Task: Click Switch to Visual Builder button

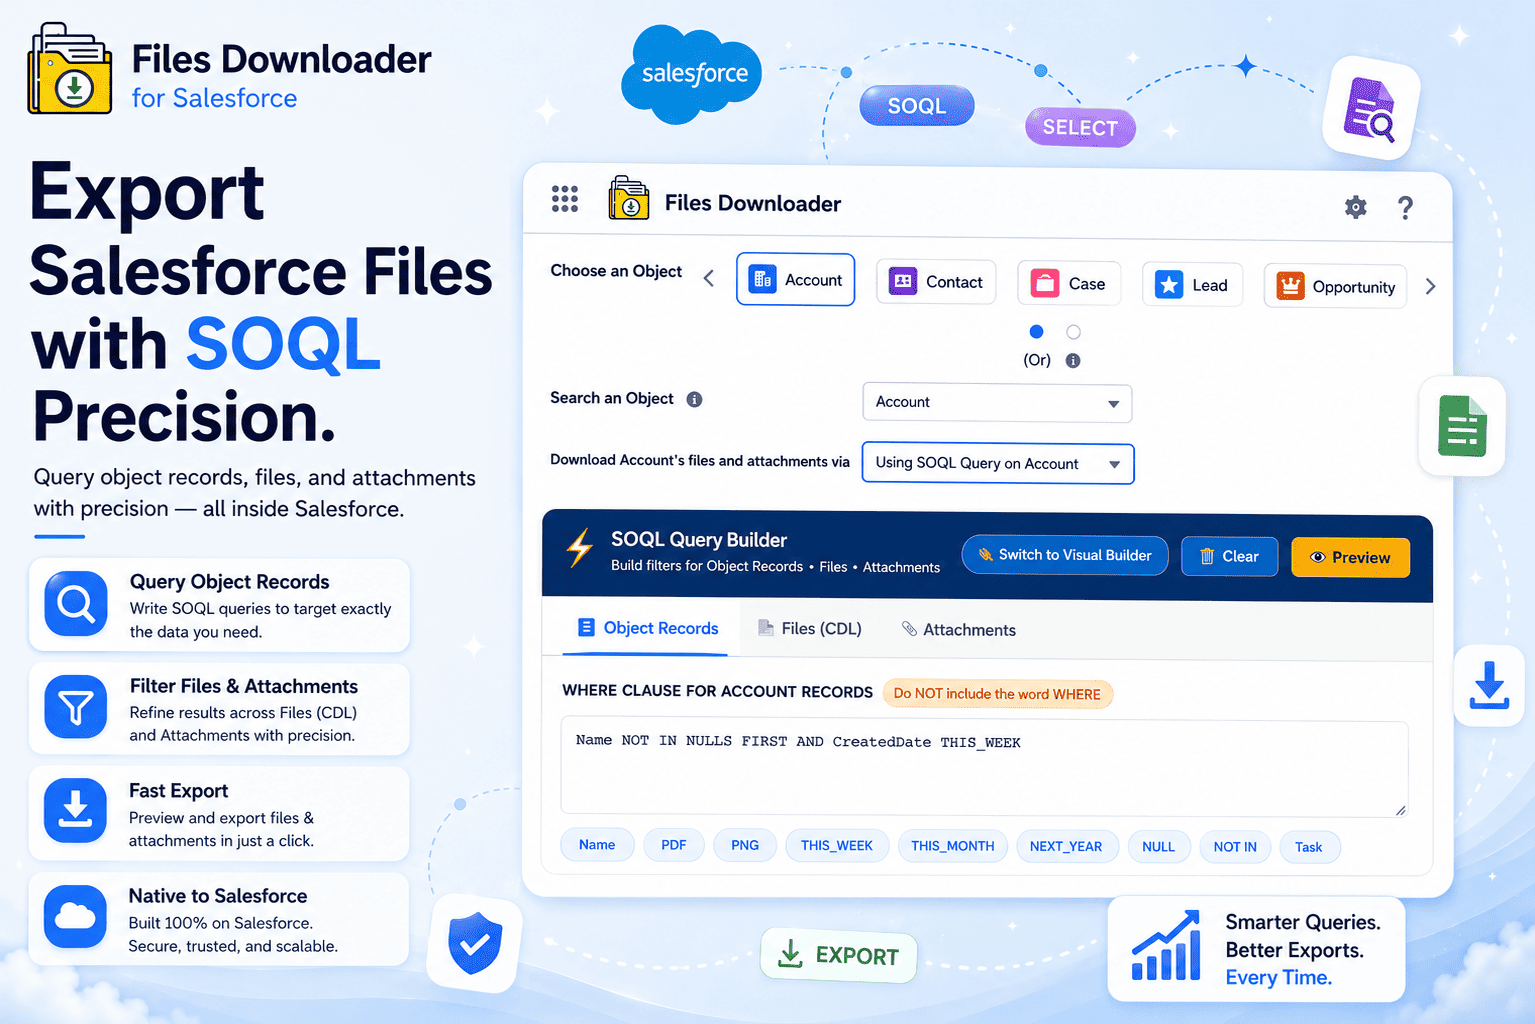Action: pyautogui.click(x=1065, y=555)
